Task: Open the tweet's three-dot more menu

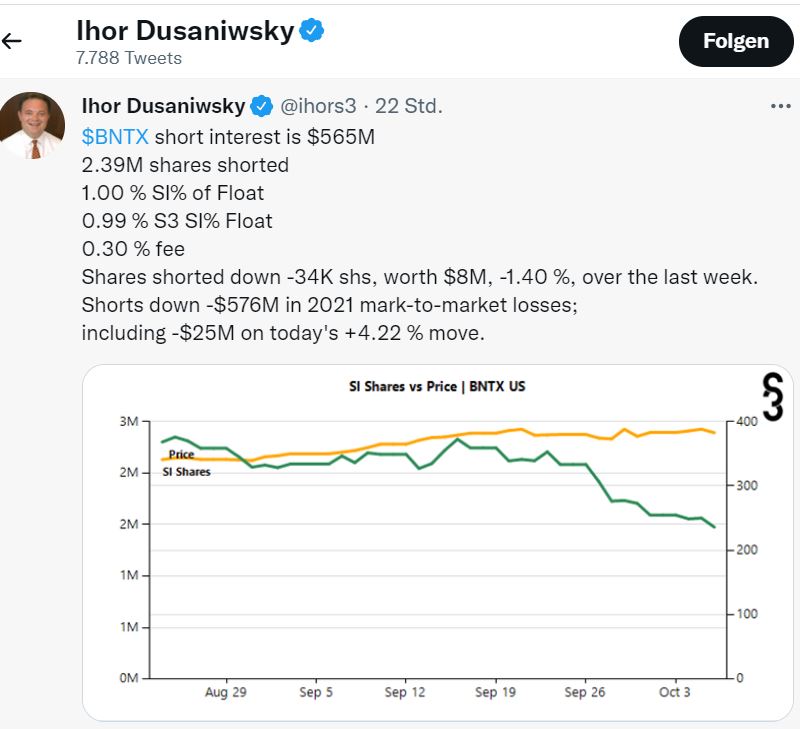Action: click(780, 106)
